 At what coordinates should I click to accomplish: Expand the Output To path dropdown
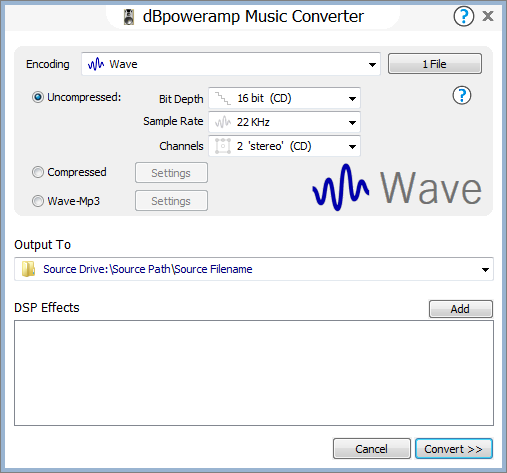tap(485, 269)
